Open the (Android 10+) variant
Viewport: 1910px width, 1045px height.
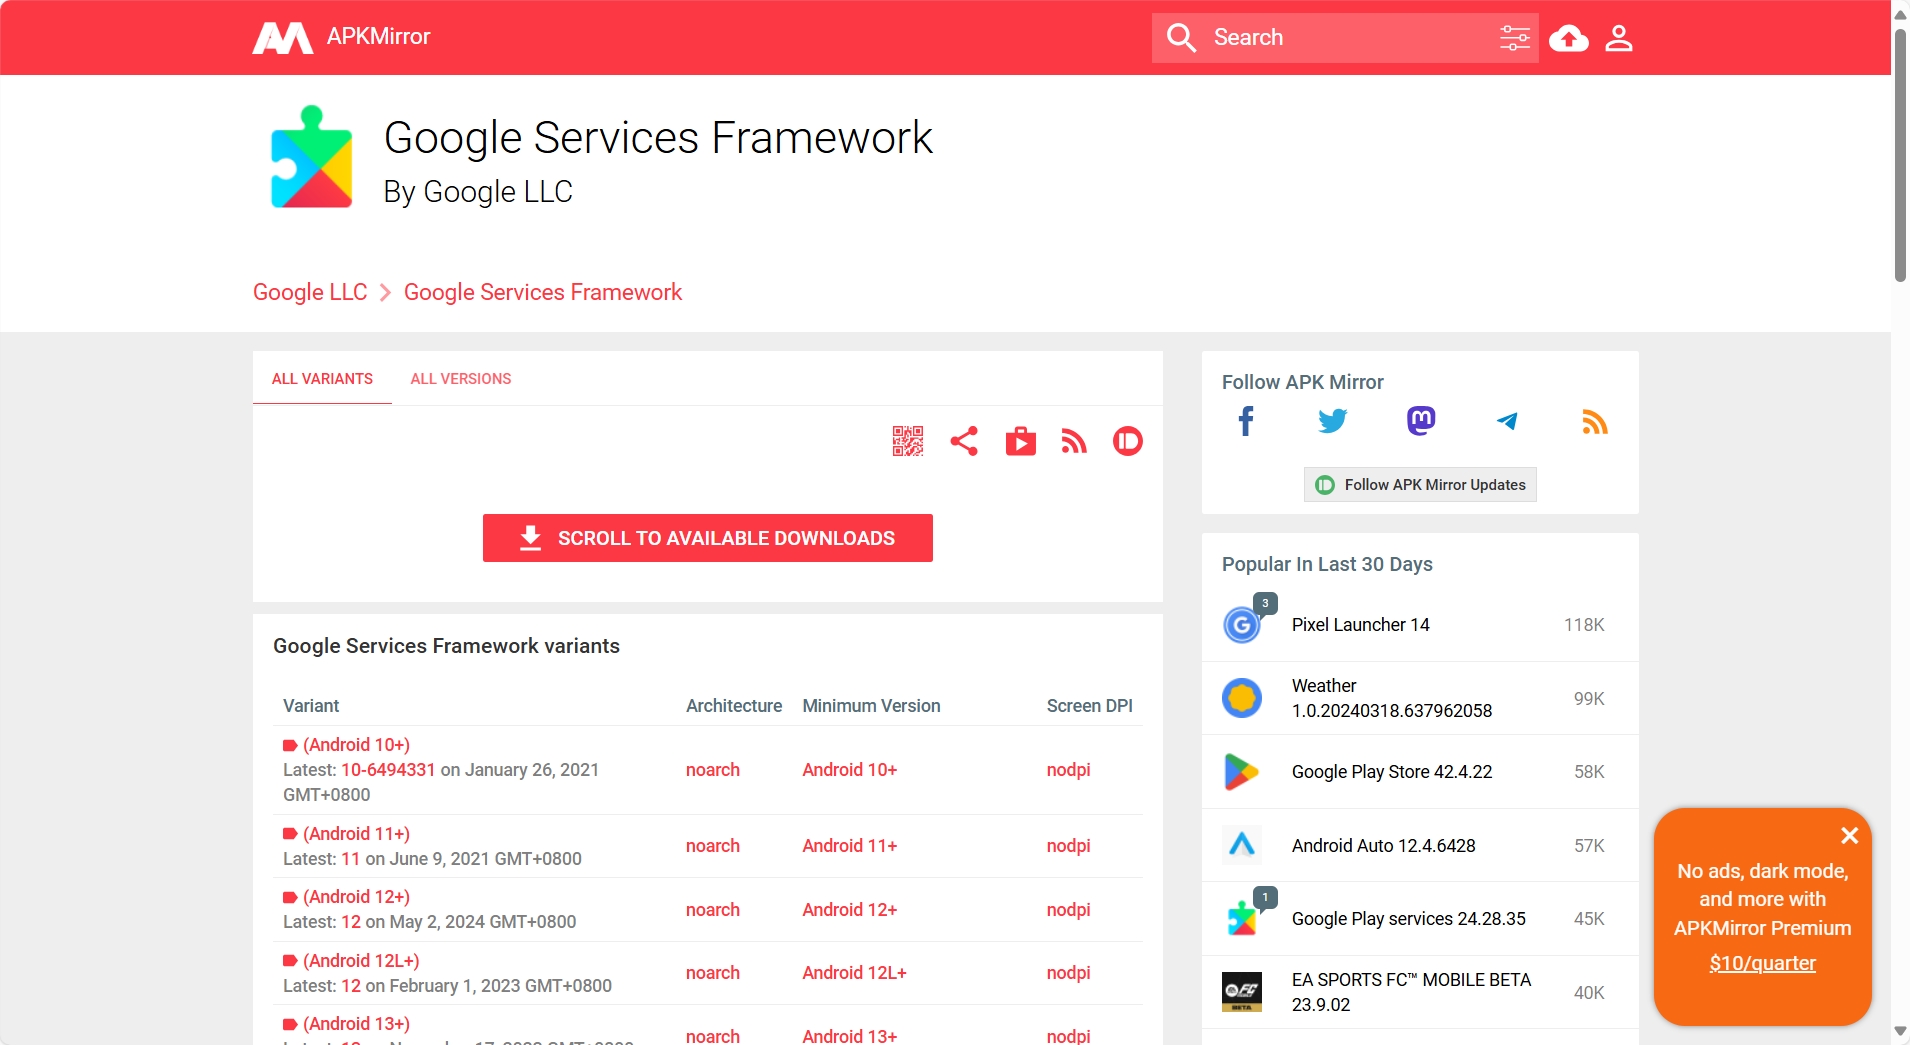click(x=356, y=745)
